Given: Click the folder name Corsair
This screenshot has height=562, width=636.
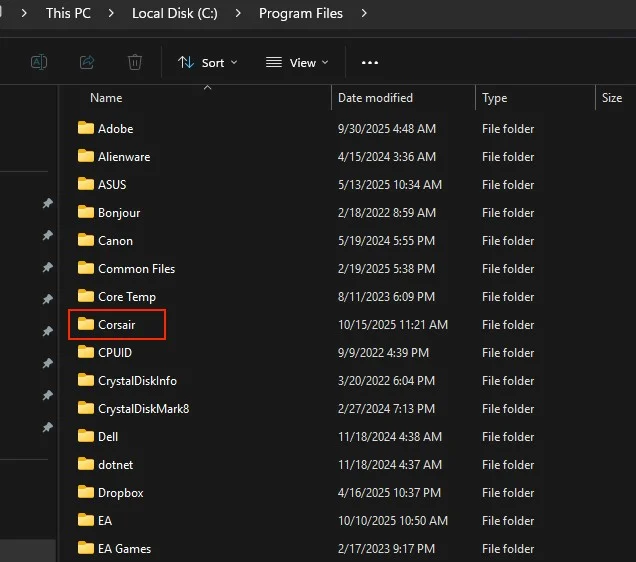Looking at the screenshot, I should point(117,325).
